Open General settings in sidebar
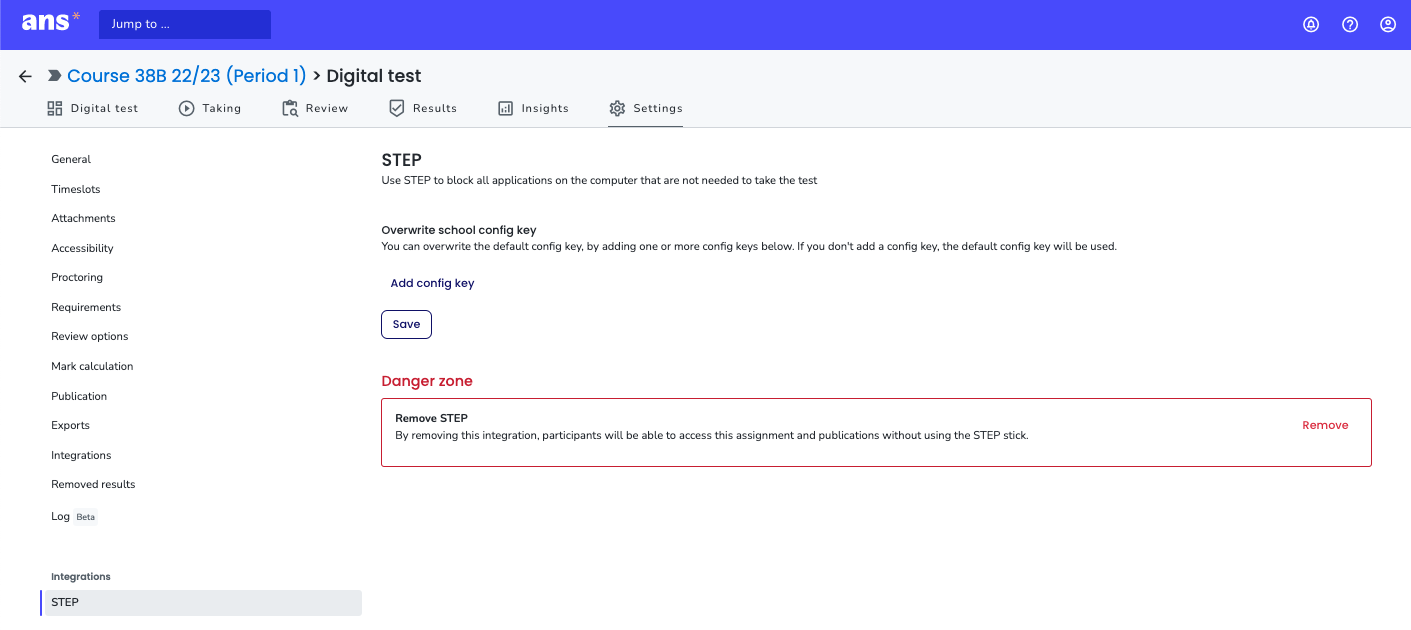The height and width of the screenshot is (630, 1411). pos(71,159)
